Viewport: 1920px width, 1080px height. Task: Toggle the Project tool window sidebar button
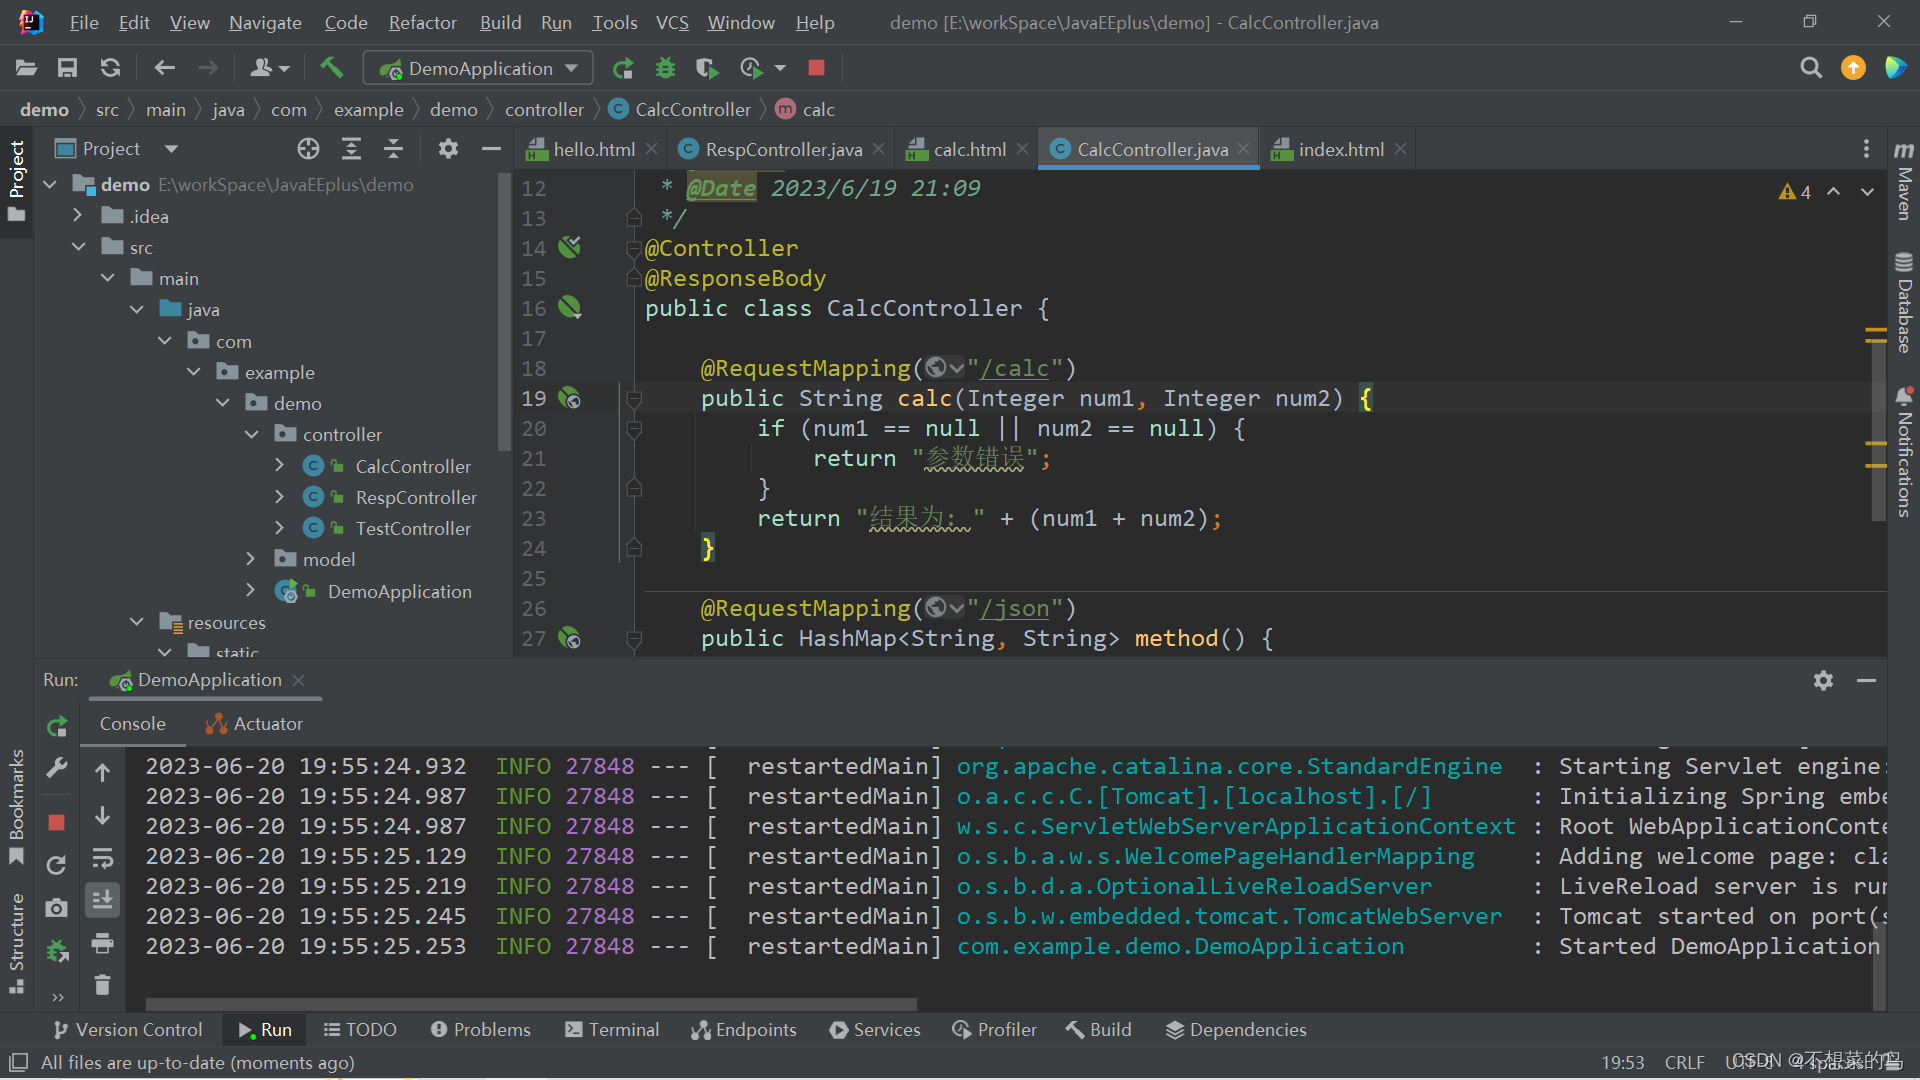click(x=16, y=180)
